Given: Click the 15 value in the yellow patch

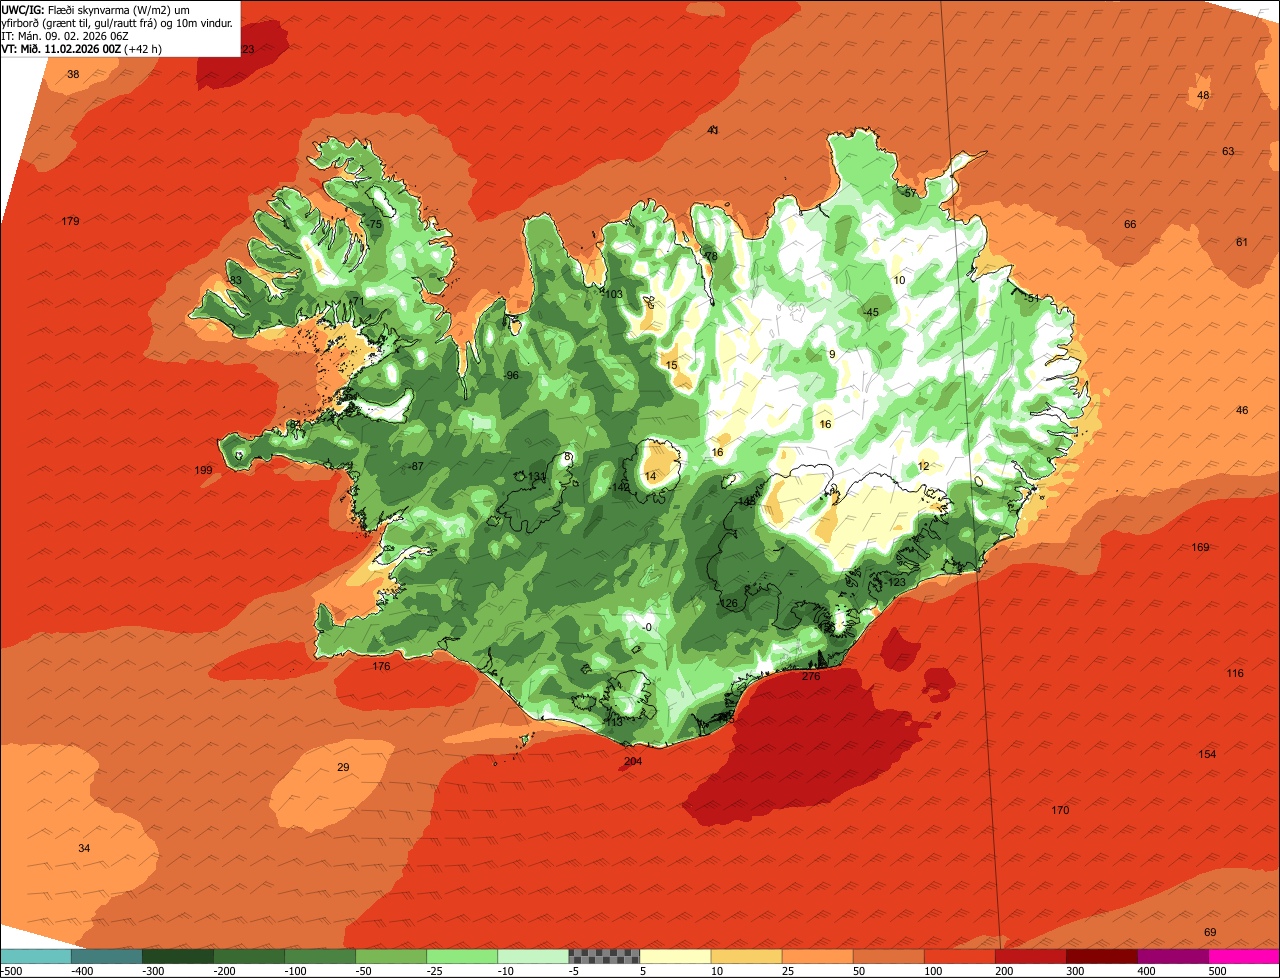Looking at the screenshot, I should 671,366.
